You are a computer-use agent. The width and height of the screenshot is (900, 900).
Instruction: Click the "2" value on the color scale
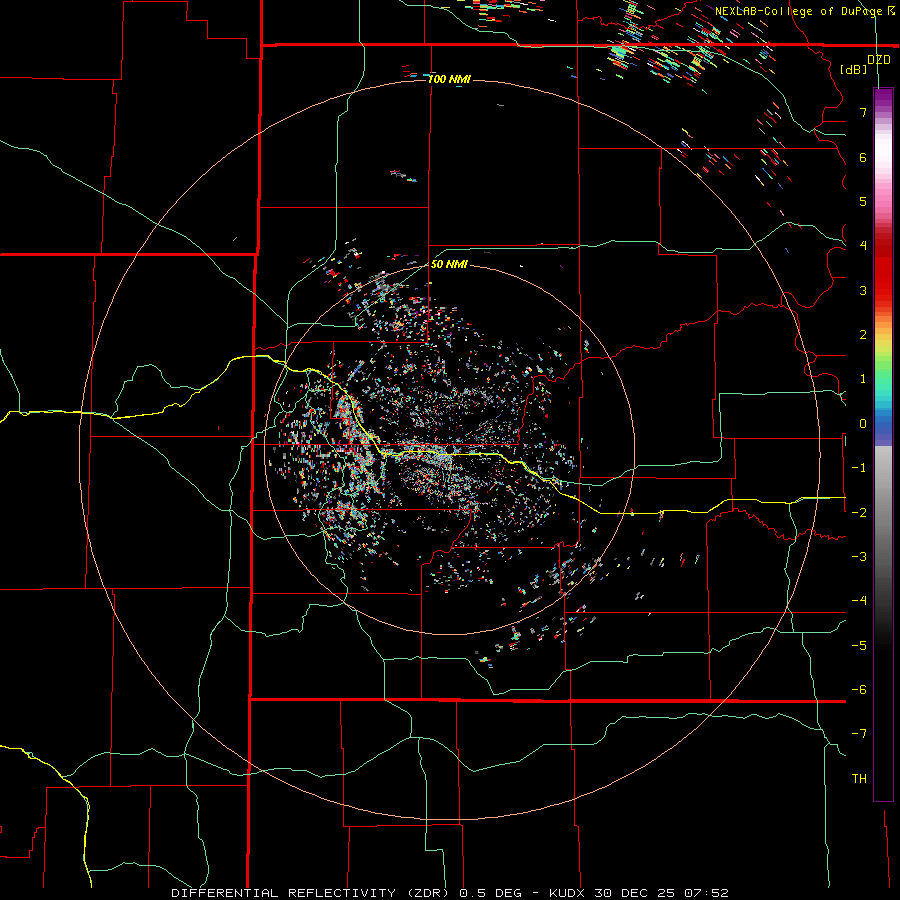(x=863, y=335)
